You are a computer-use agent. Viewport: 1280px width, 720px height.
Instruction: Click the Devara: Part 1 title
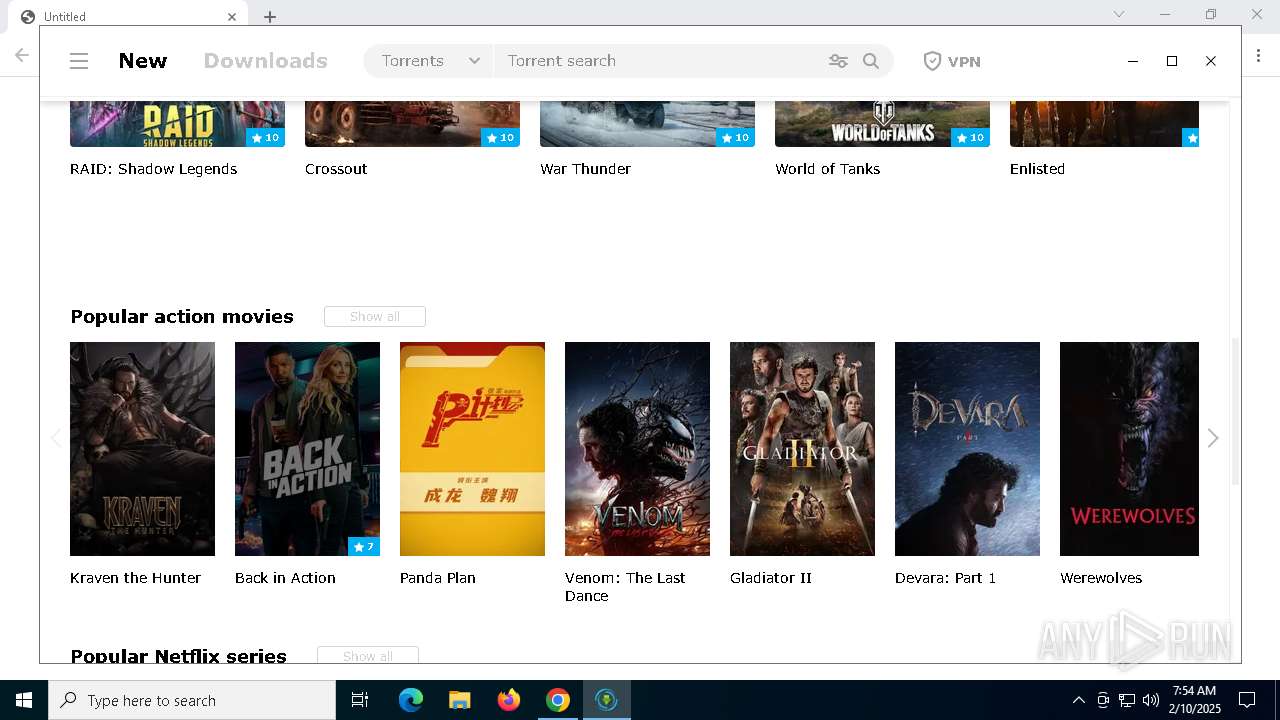pyautogui.click(x=945, y=578)
